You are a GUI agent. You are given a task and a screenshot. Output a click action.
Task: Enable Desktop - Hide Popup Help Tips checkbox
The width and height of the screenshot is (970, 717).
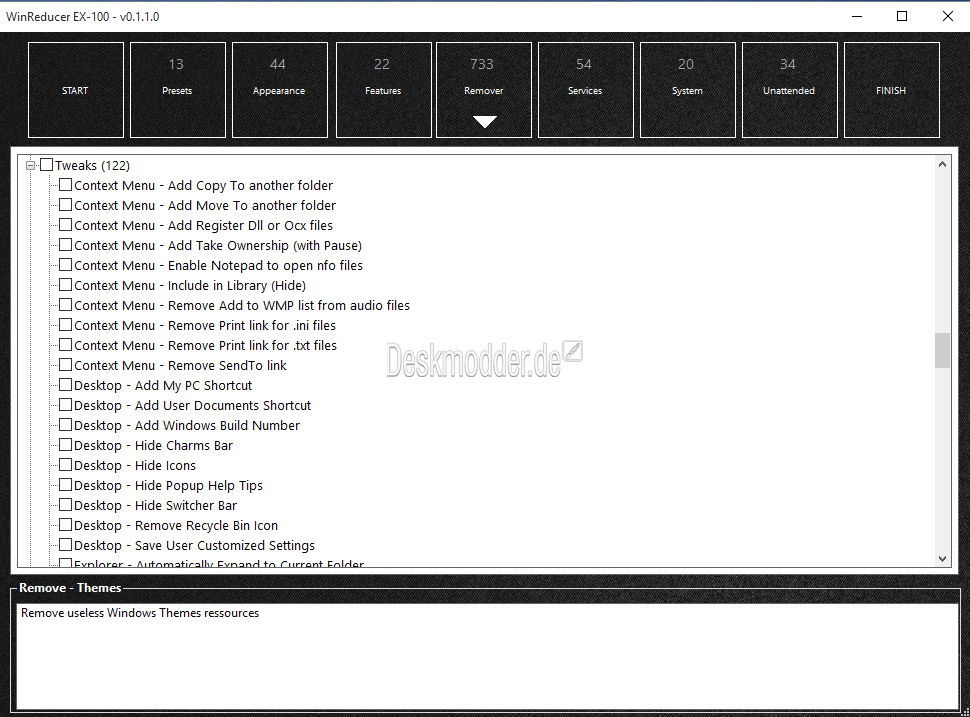66,485
